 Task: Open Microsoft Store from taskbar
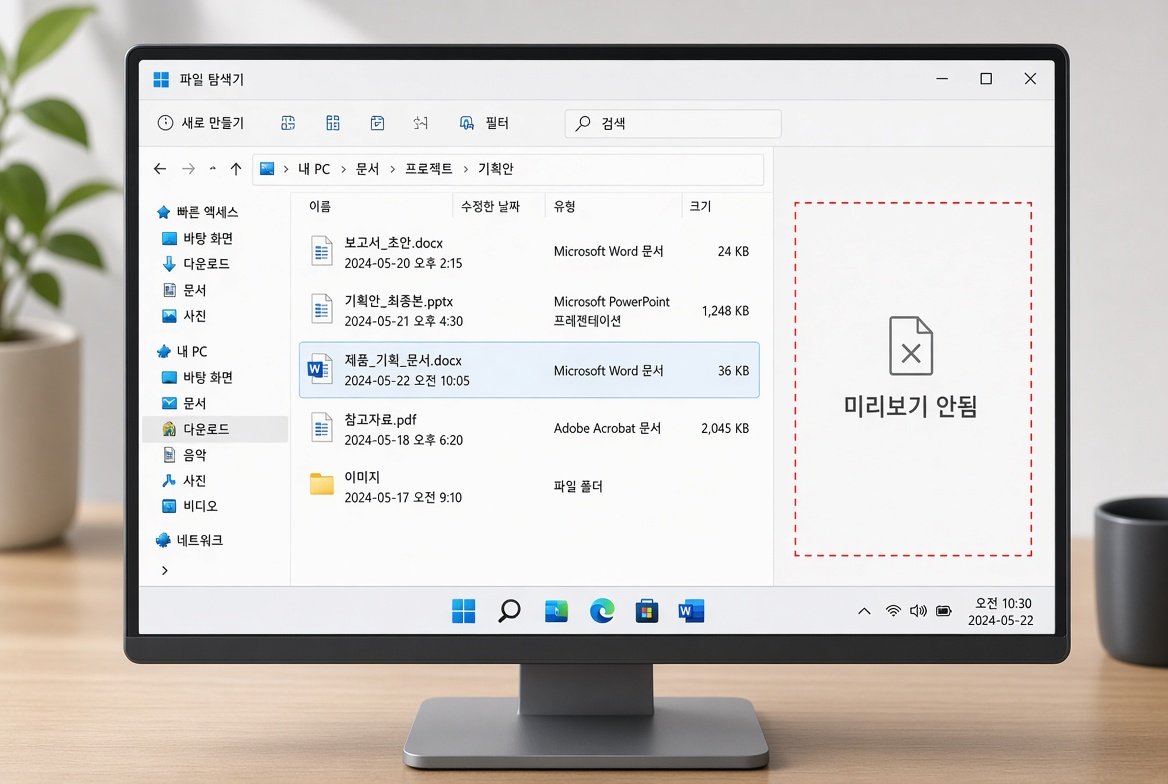click(647, 611)
